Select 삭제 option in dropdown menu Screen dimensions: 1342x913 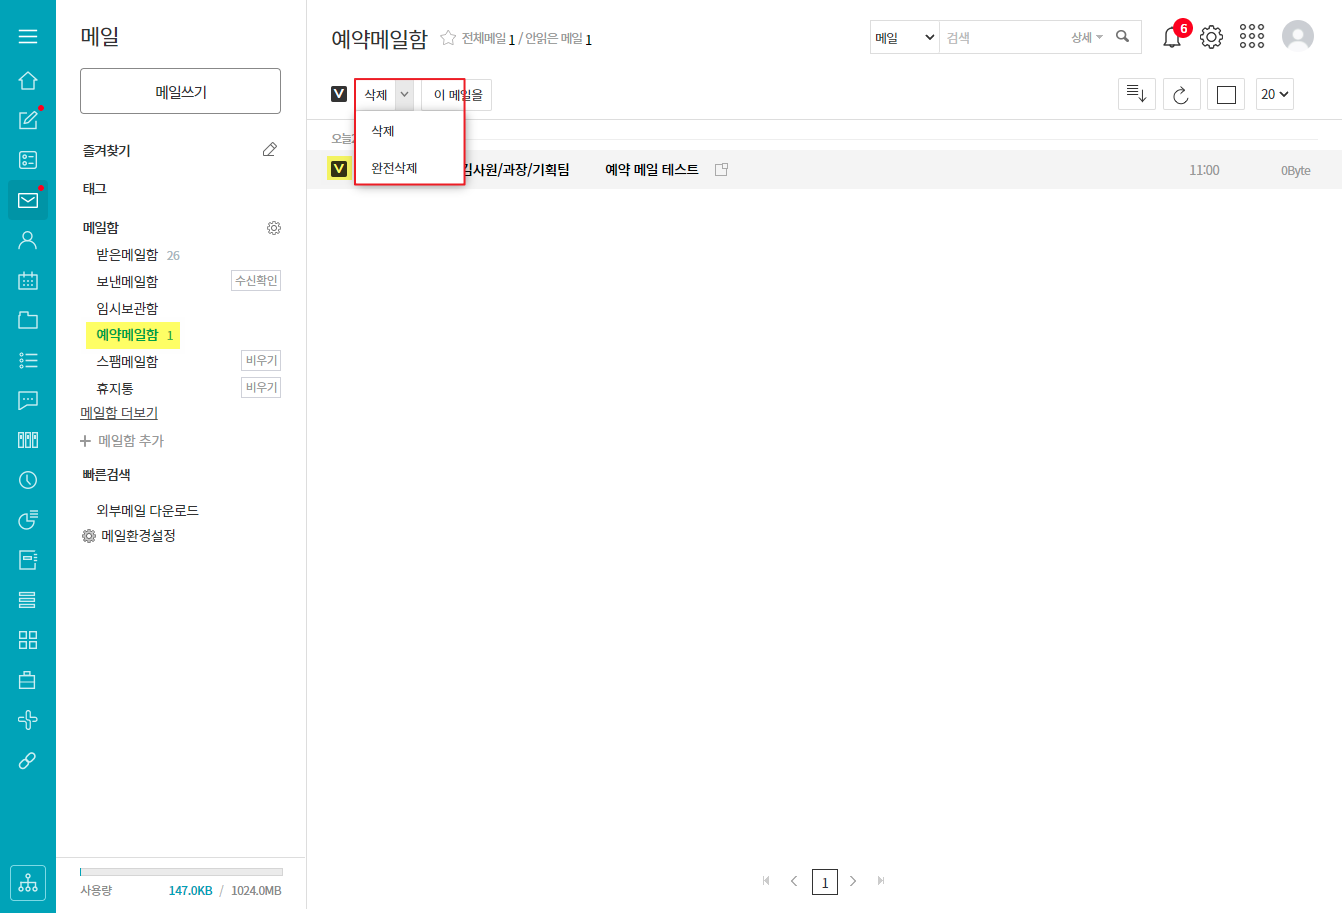[383, 131]
